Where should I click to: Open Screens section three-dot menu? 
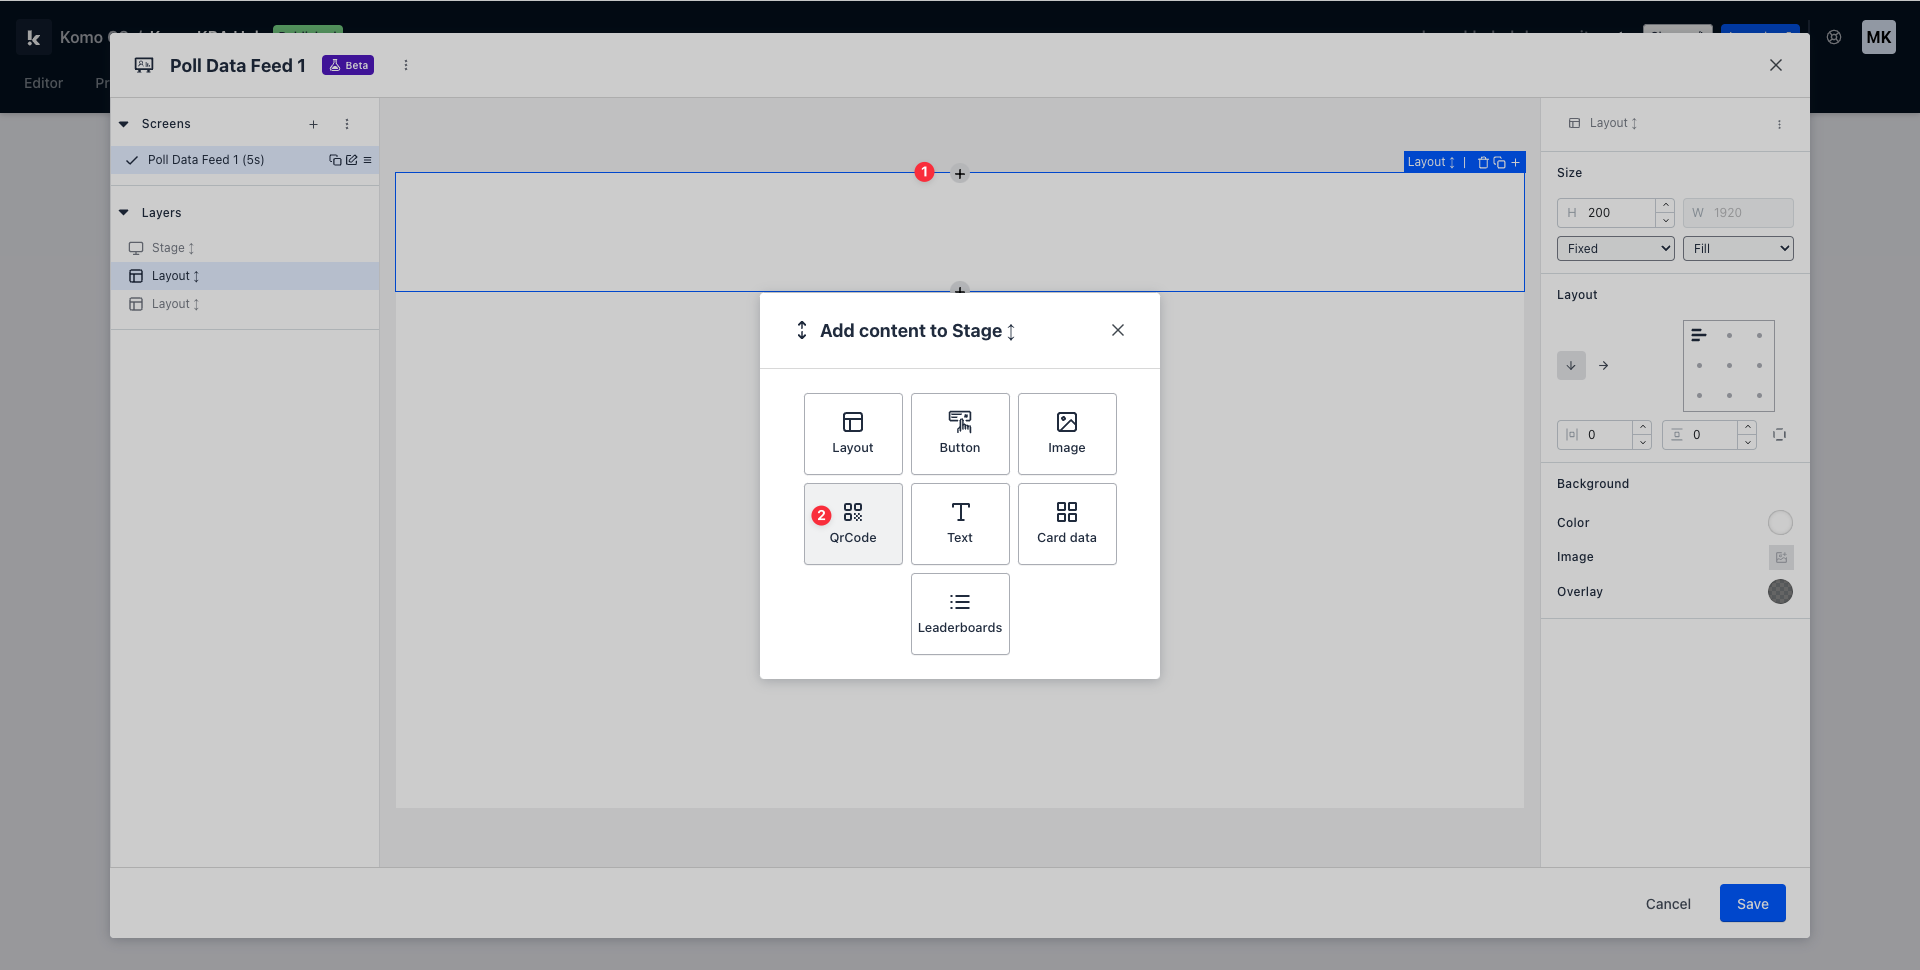pos(347,124)
